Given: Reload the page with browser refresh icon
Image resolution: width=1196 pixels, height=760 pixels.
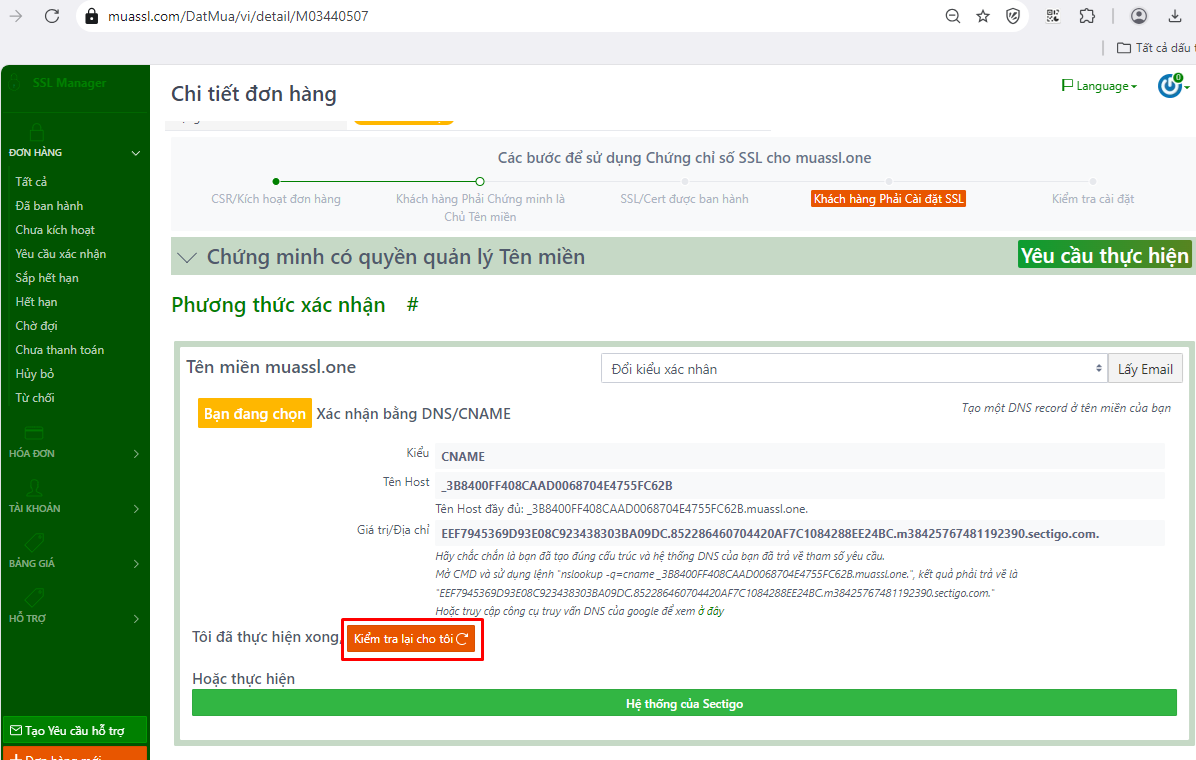Looking at the screenshot, I should (52, 16).
